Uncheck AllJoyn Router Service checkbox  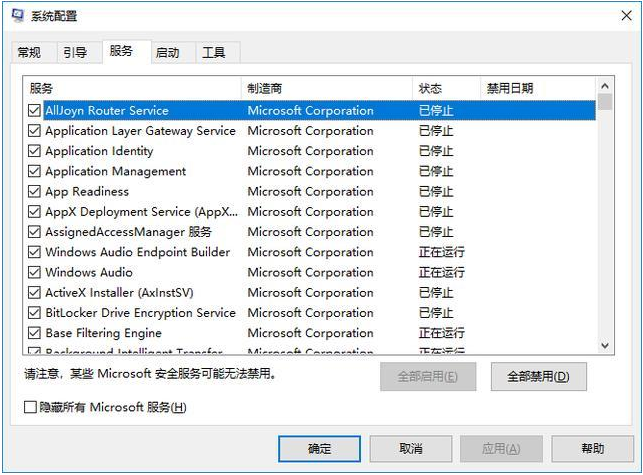(x=35, y=111)
